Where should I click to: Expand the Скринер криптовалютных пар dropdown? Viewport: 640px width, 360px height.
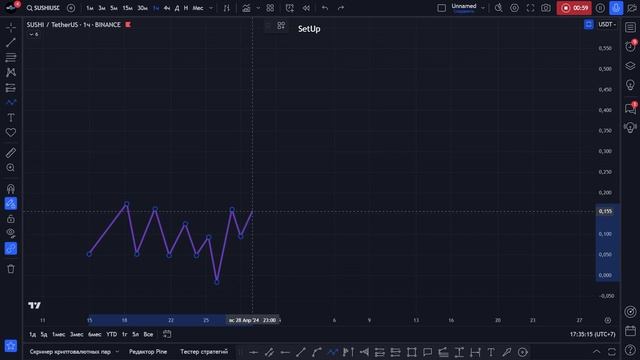coord(117,351)
